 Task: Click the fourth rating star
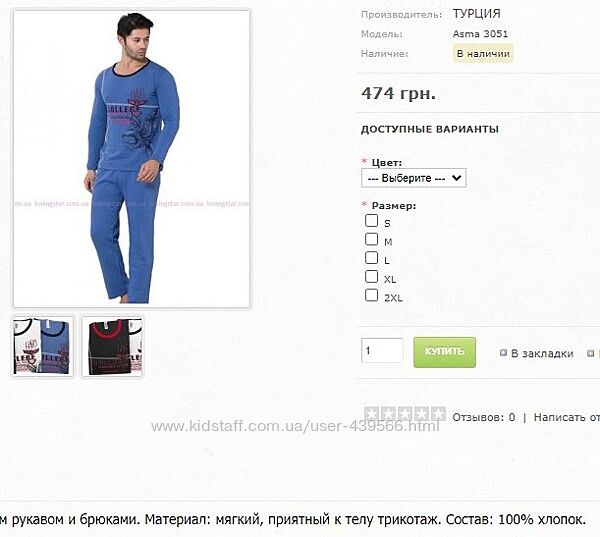coord(422,414)
